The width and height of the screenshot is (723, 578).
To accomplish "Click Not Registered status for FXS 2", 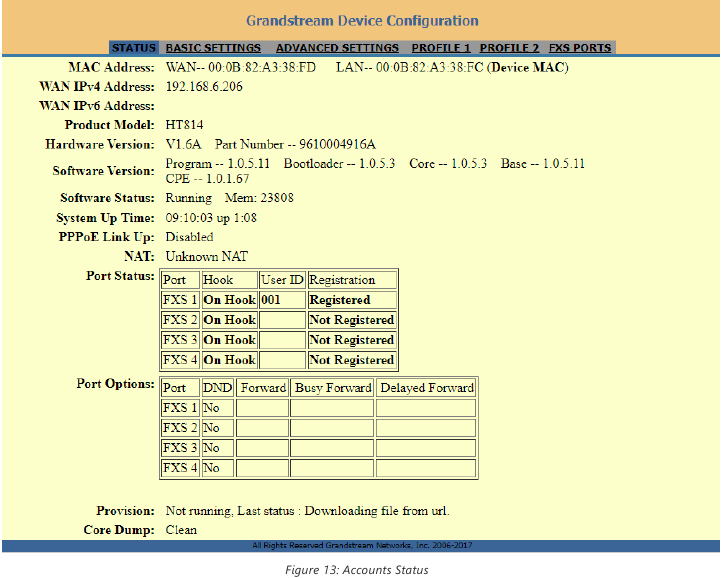I will coord(352,320).
